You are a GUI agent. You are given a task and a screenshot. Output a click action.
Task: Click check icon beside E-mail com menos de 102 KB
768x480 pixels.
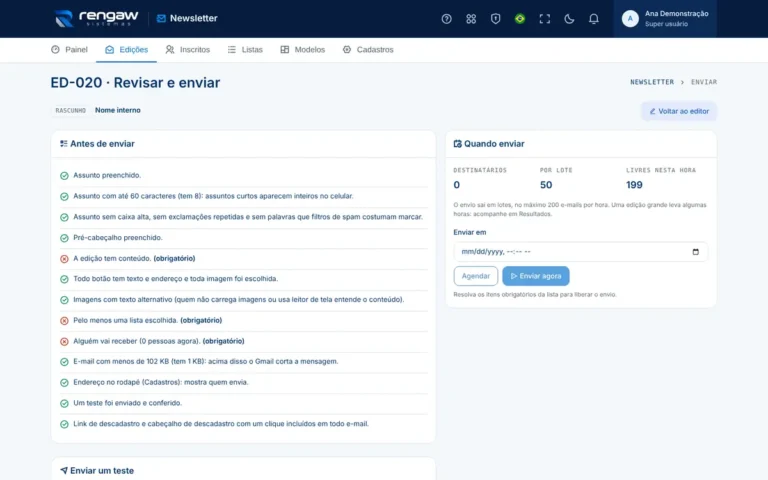coord(64,362)
